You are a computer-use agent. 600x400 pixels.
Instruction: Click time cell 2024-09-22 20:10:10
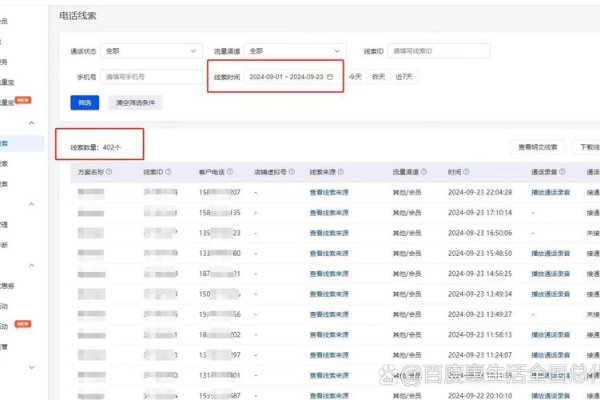tap(480, 395)
